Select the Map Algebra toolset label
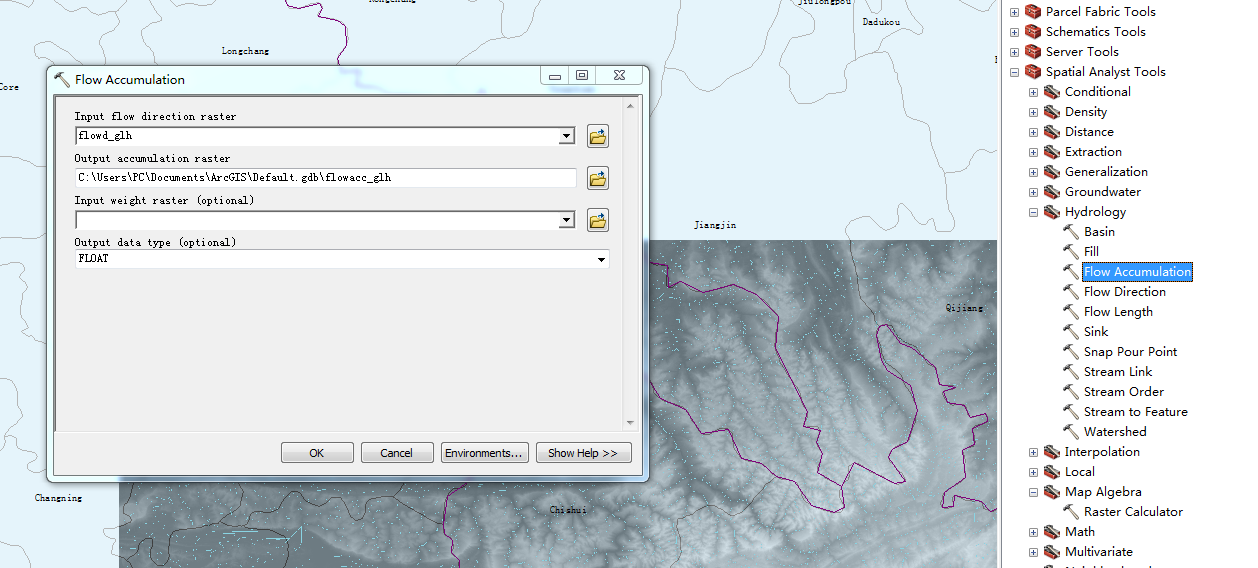Viewport: 1258px width, 568px height. pyautogui.click(x=1103, y=492)
